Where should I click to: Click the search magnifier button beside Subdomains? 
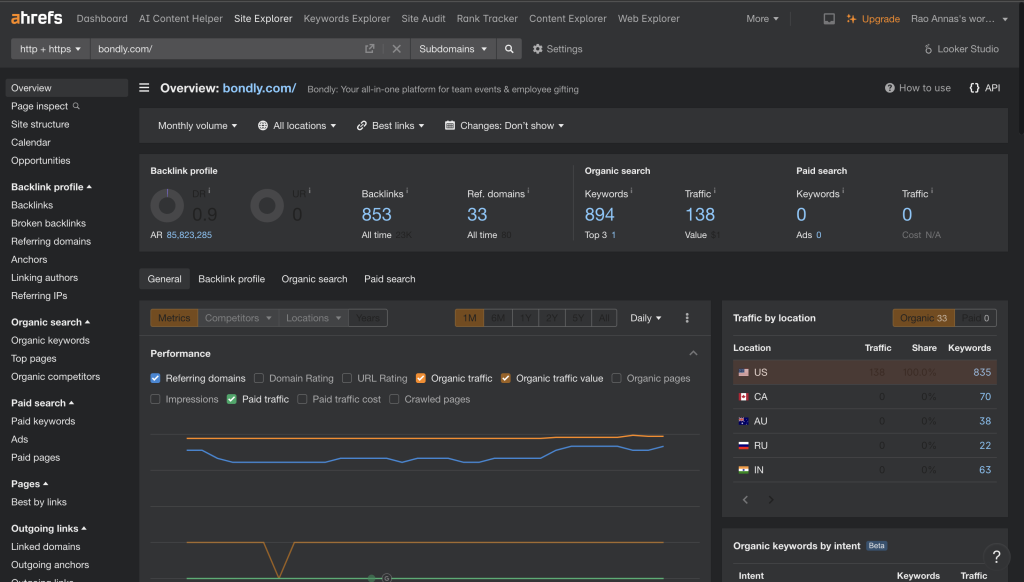pos(509,49)
